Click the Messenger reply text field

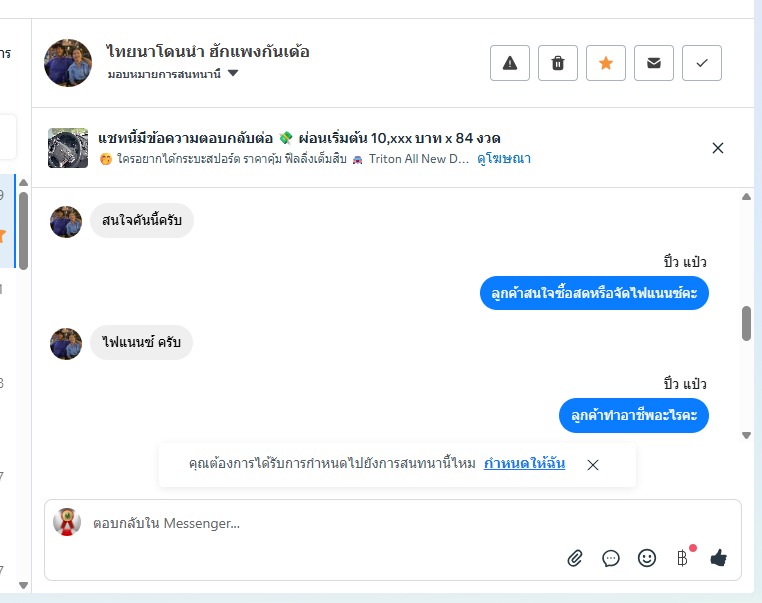320,523
